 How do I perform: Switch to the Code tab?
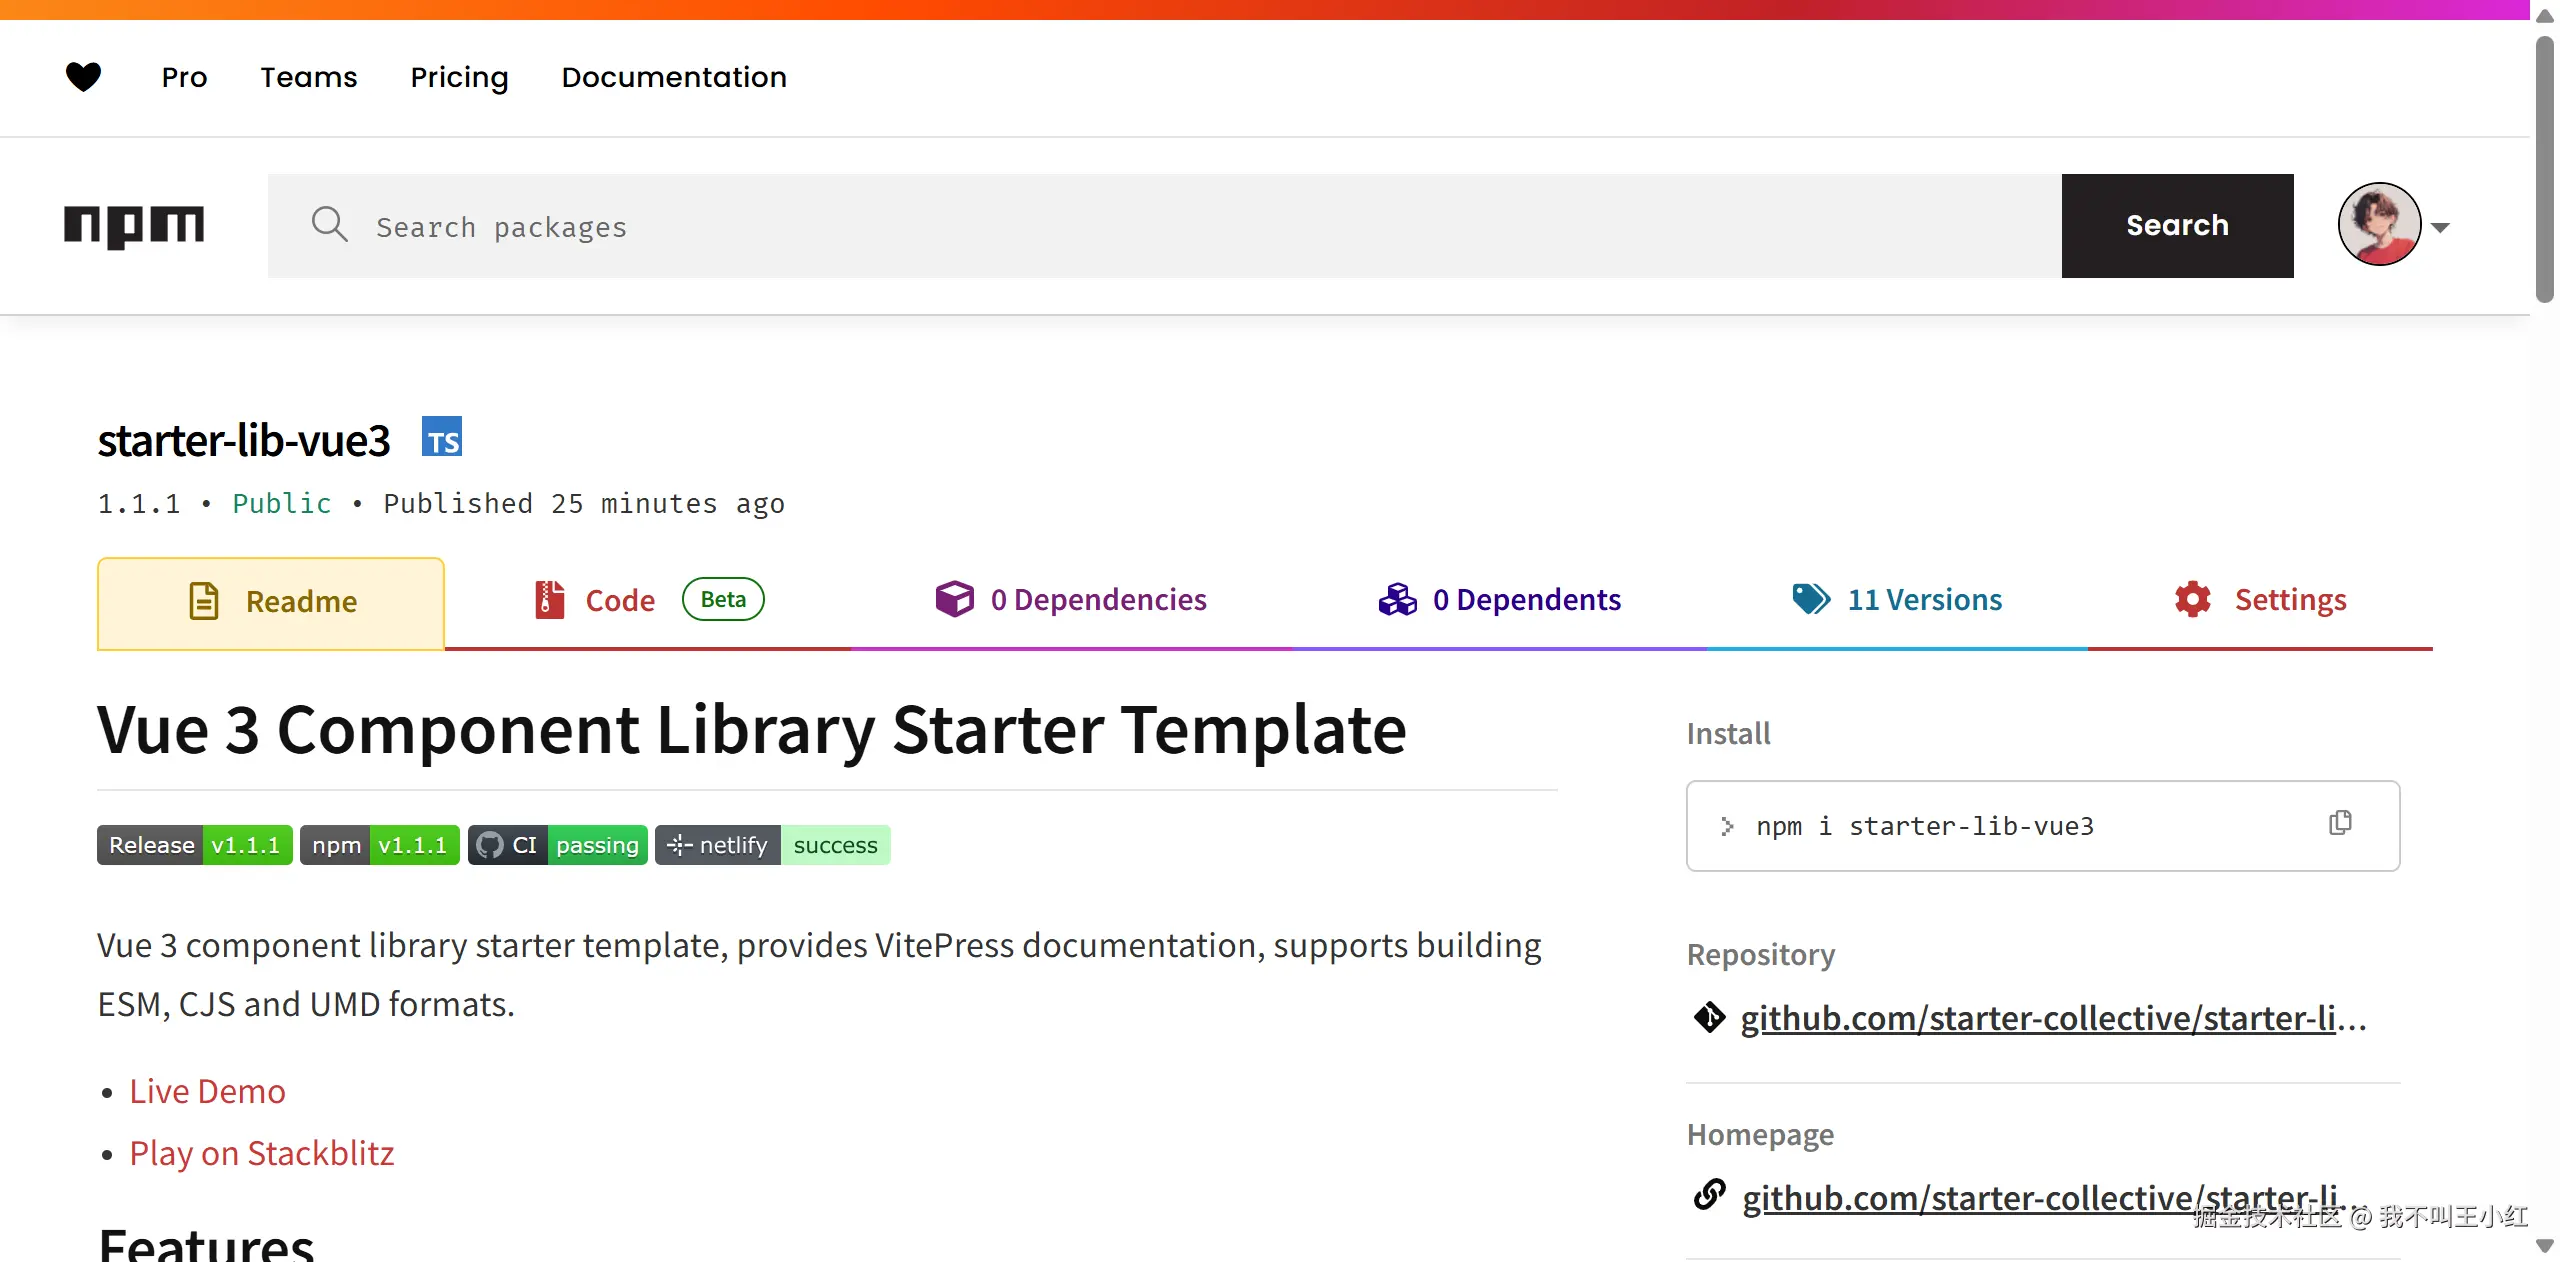[620, 600]
